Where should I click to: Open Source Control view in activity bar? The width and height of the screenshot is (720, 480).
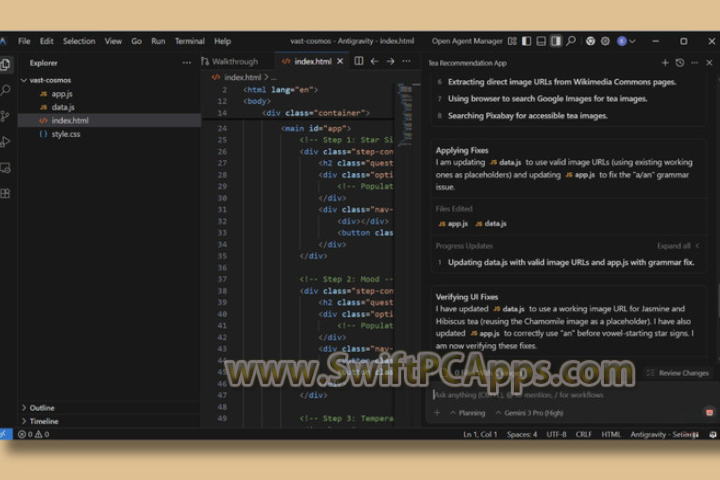pos(6,116)
